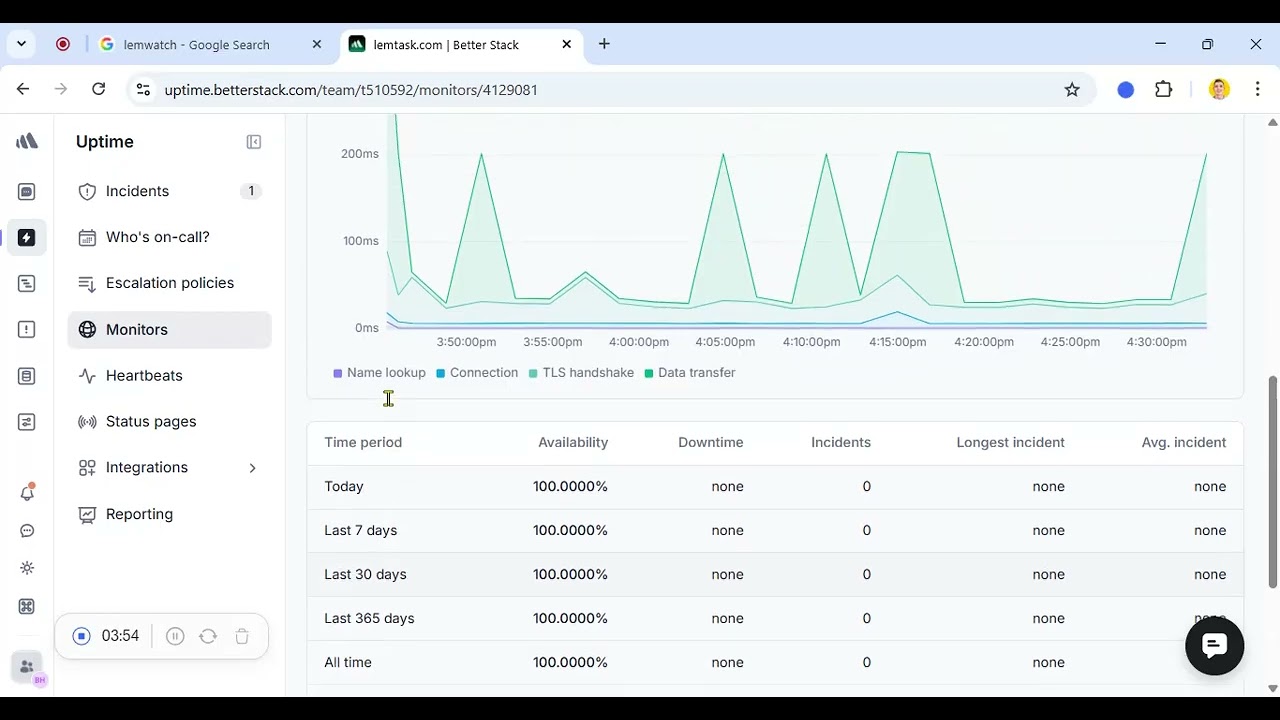This screenshot has height=720, width=1280.
Task: Open a new browser tab
Action: click(x=604, y=44)
